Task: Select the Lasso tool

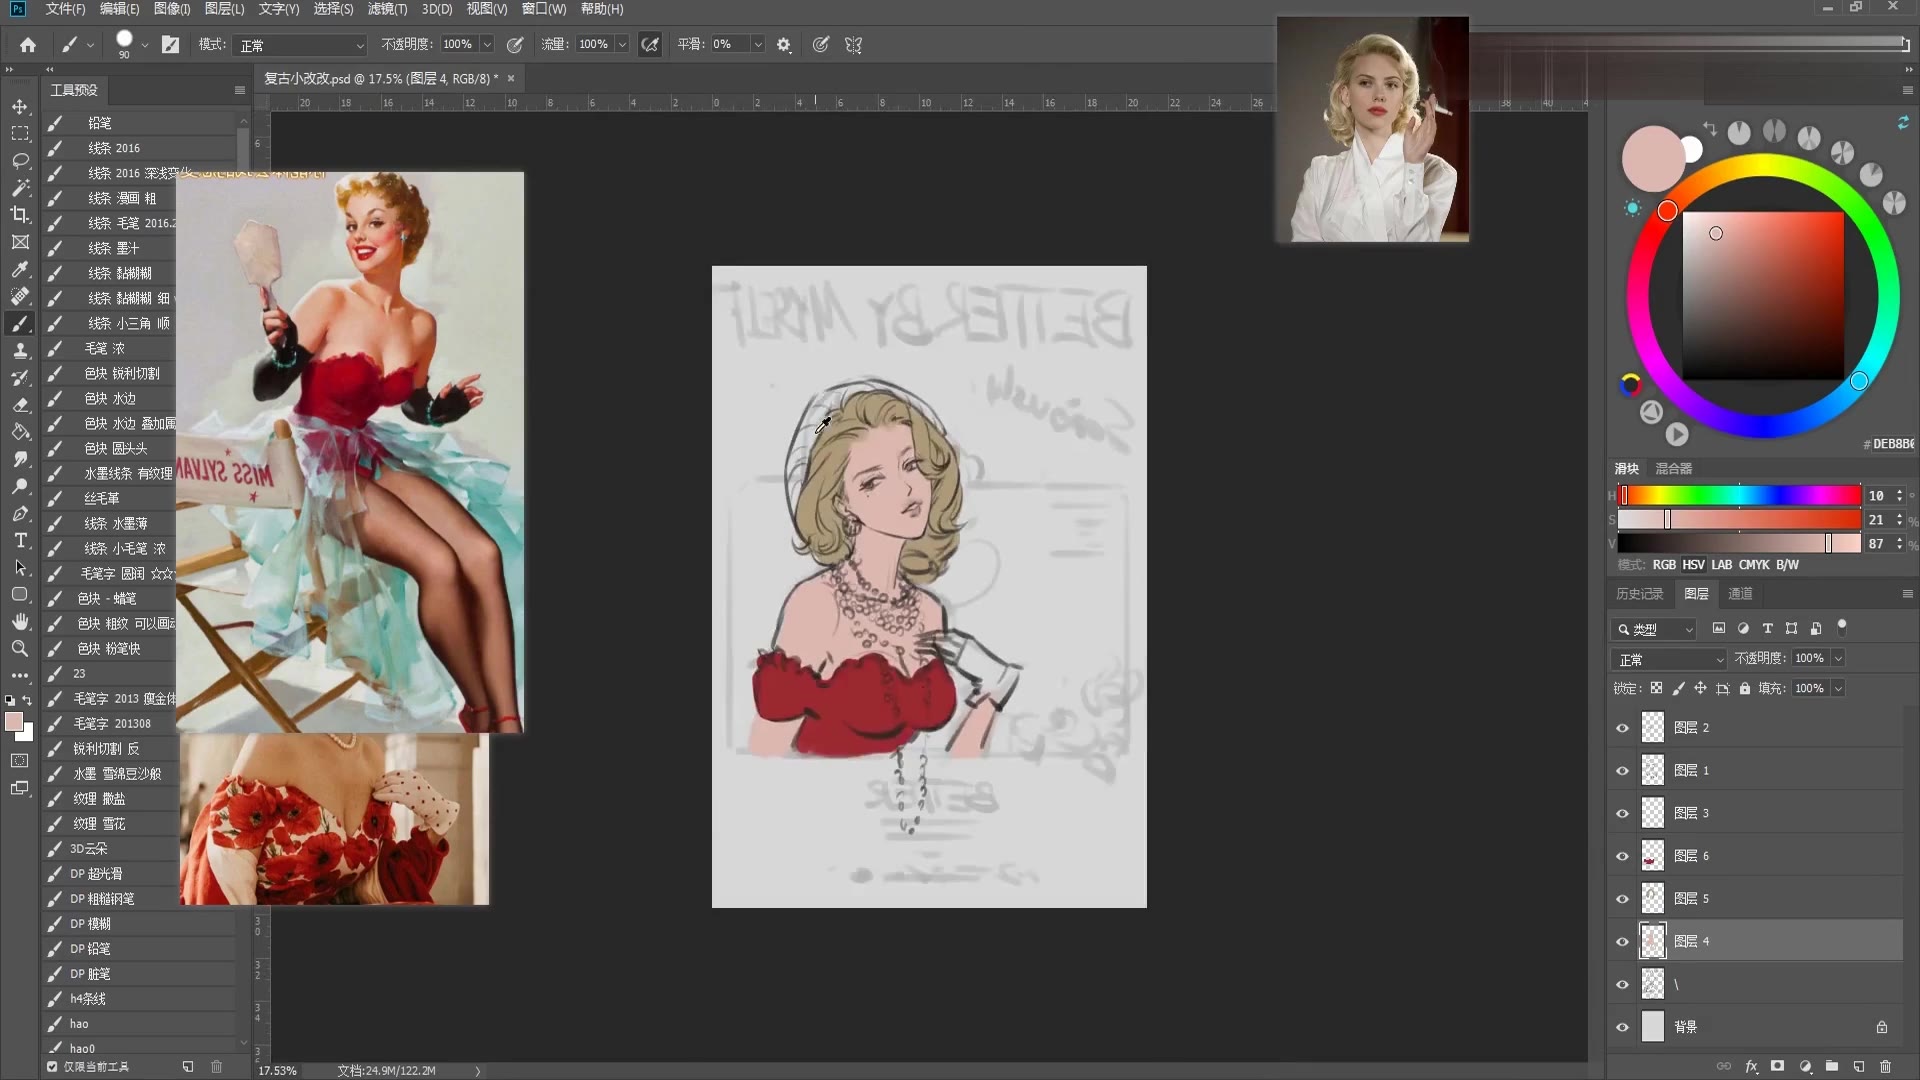Action: 20,160
